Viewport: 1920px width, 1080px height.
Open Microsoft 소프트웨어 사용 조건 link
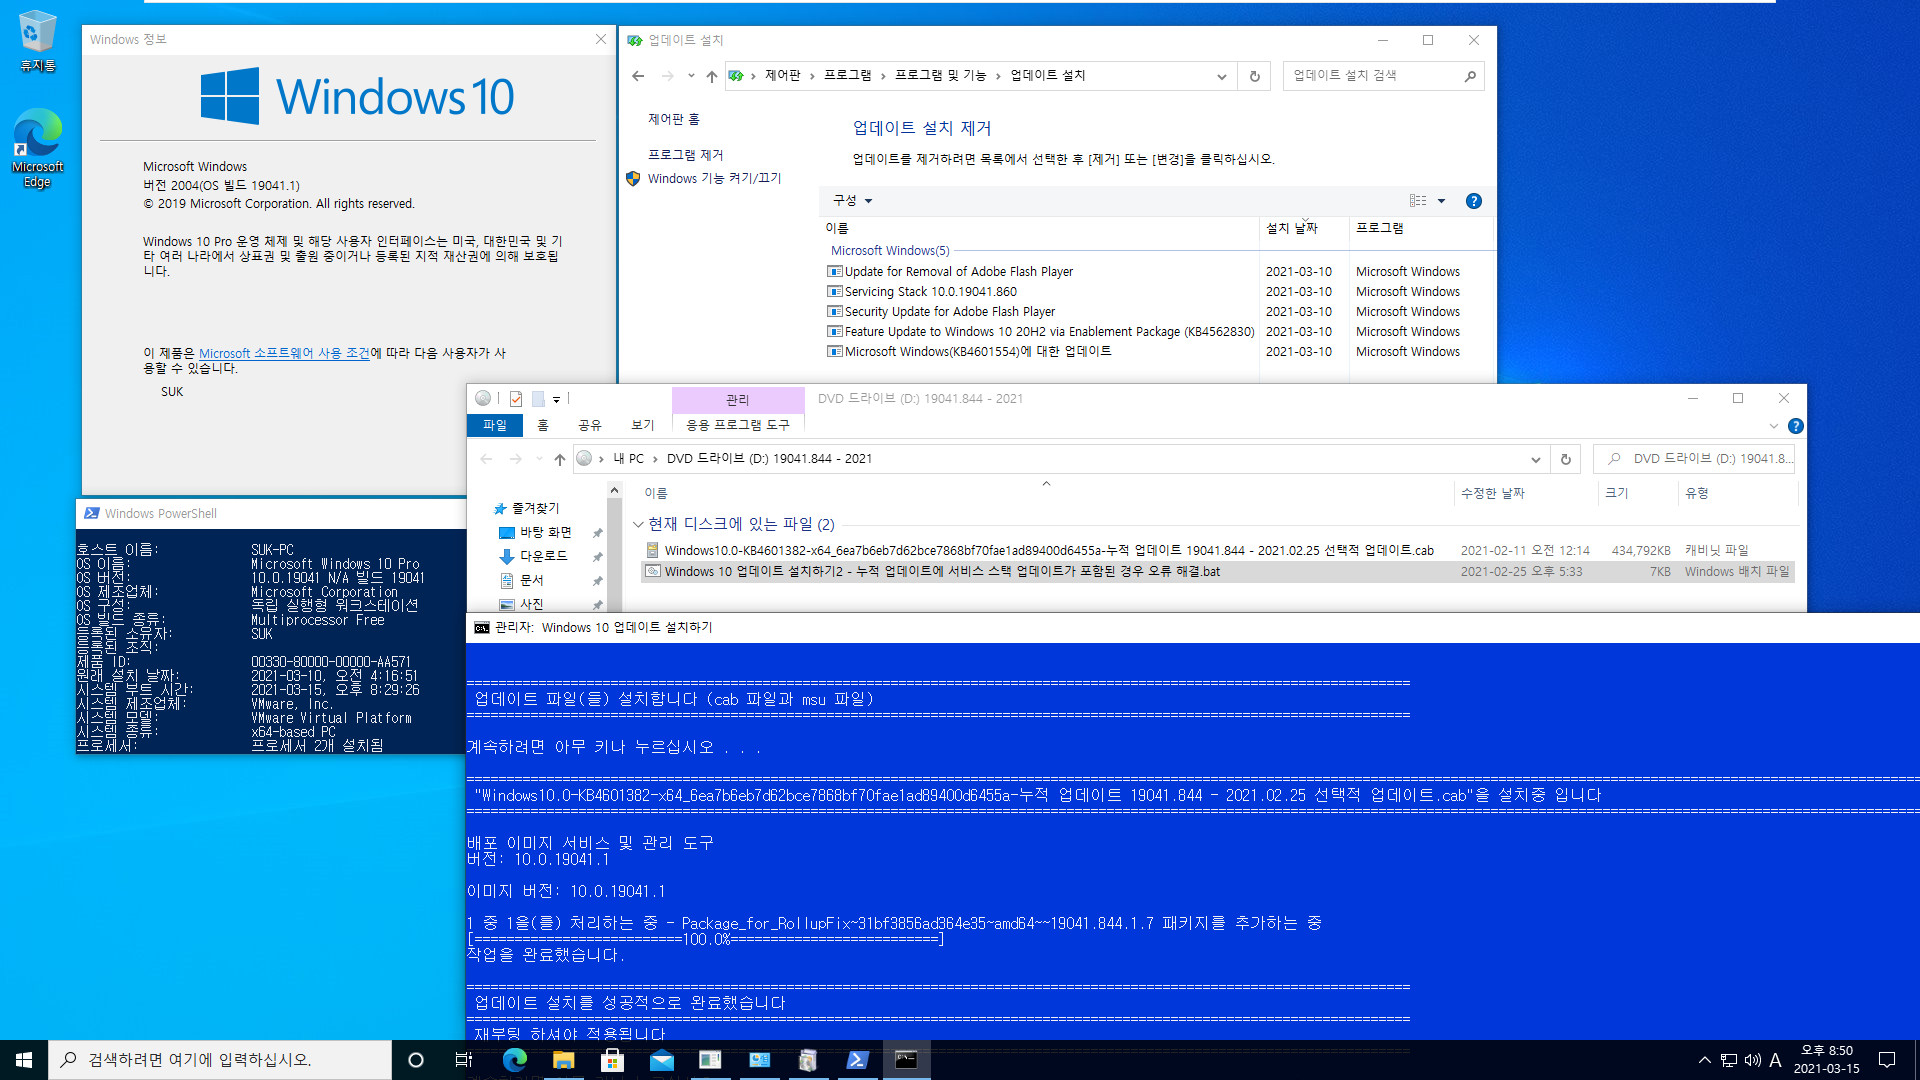284,353
